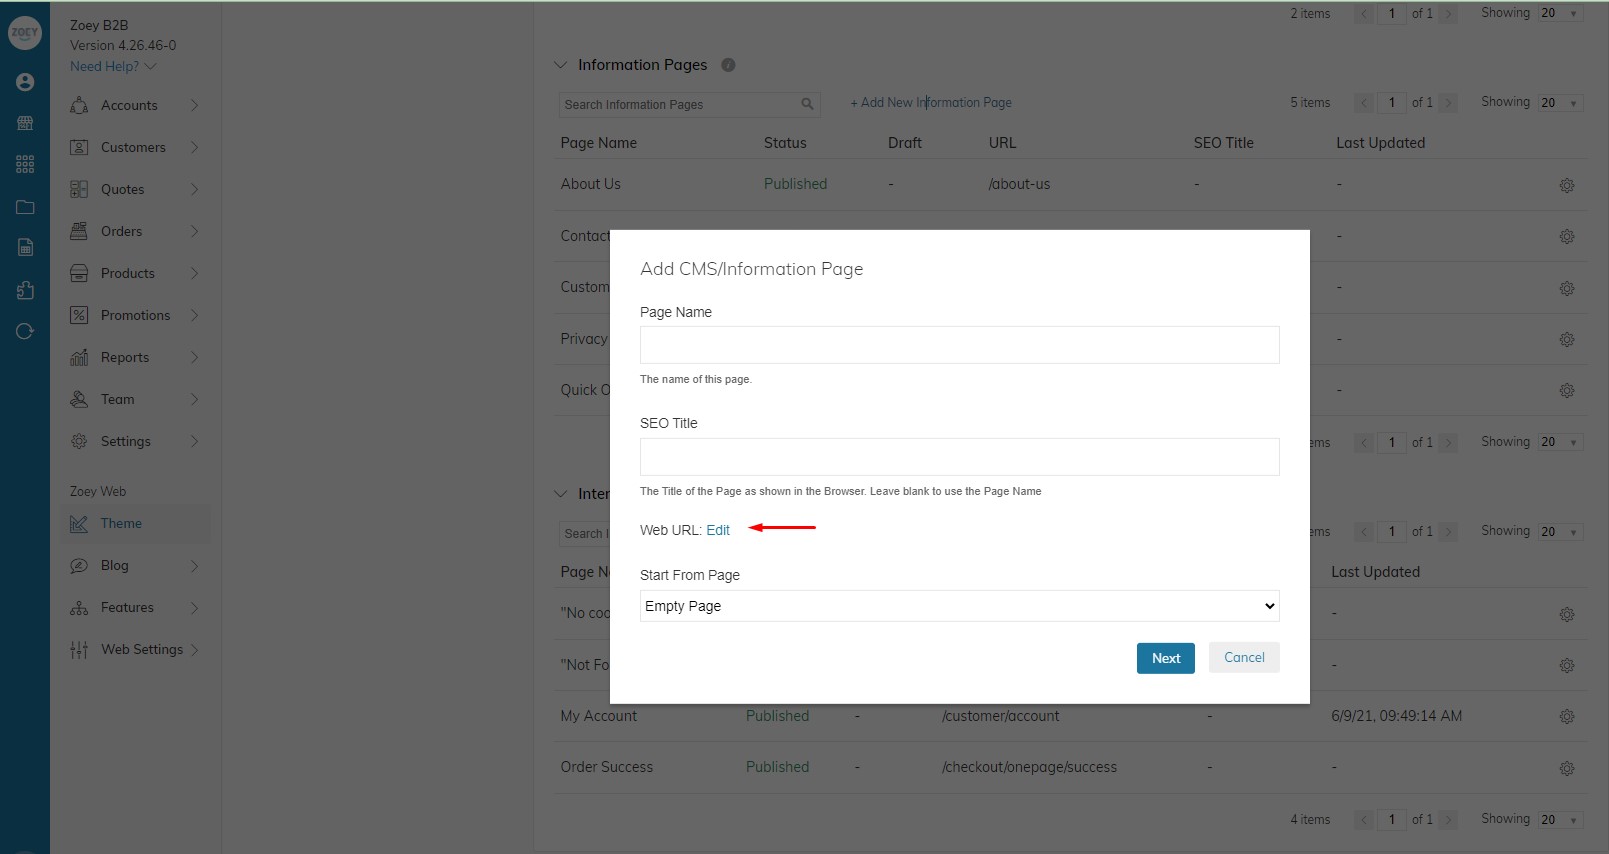Open settings gear for About Us row
The image size is (1609, 854).
1567,185
